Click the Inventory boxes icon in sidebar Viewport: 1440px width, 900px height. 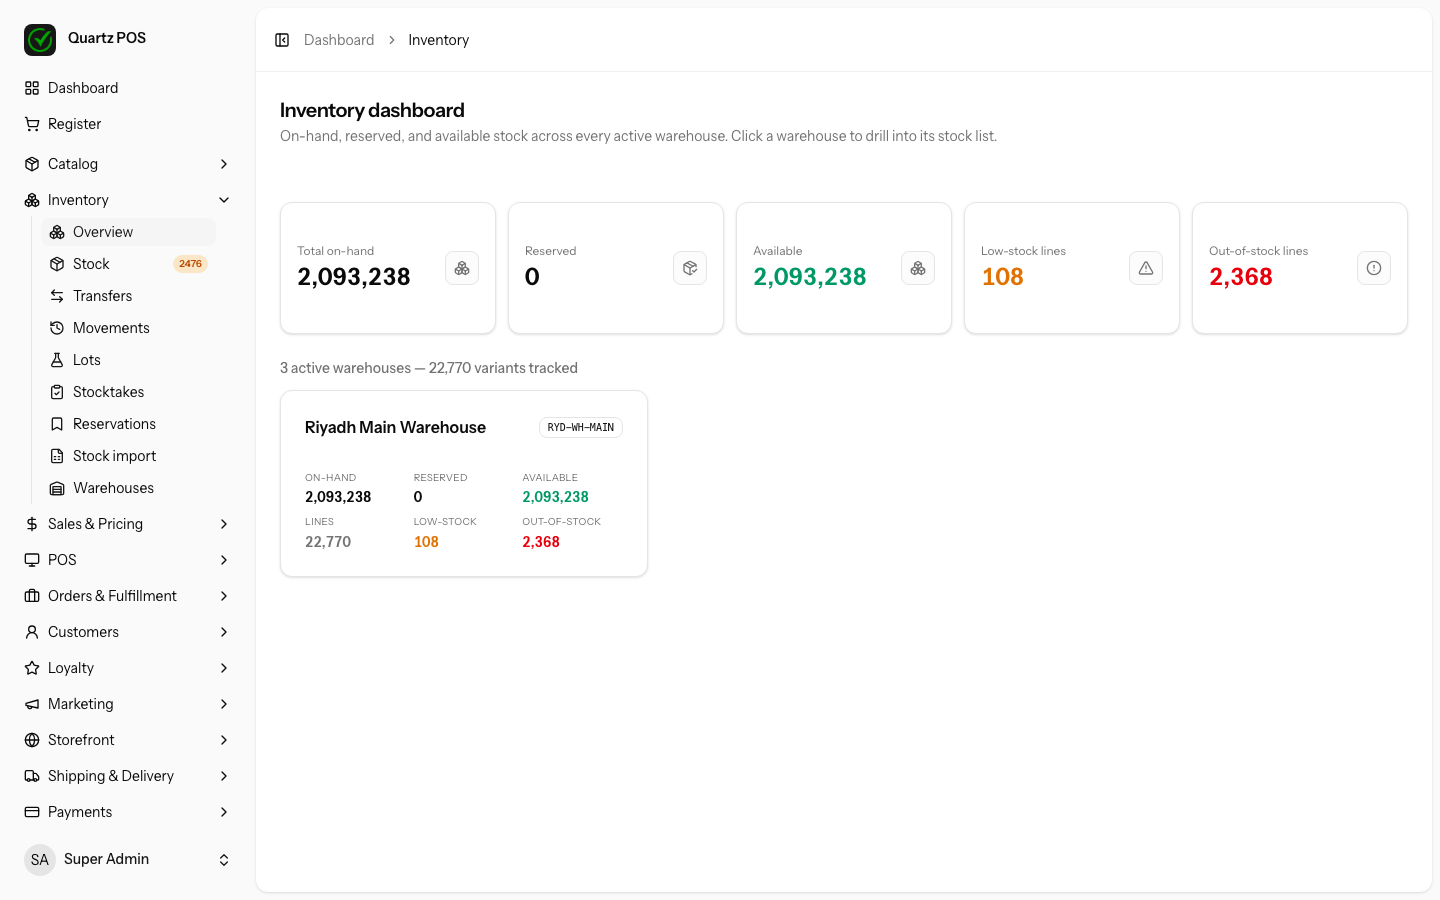[32, 200]
